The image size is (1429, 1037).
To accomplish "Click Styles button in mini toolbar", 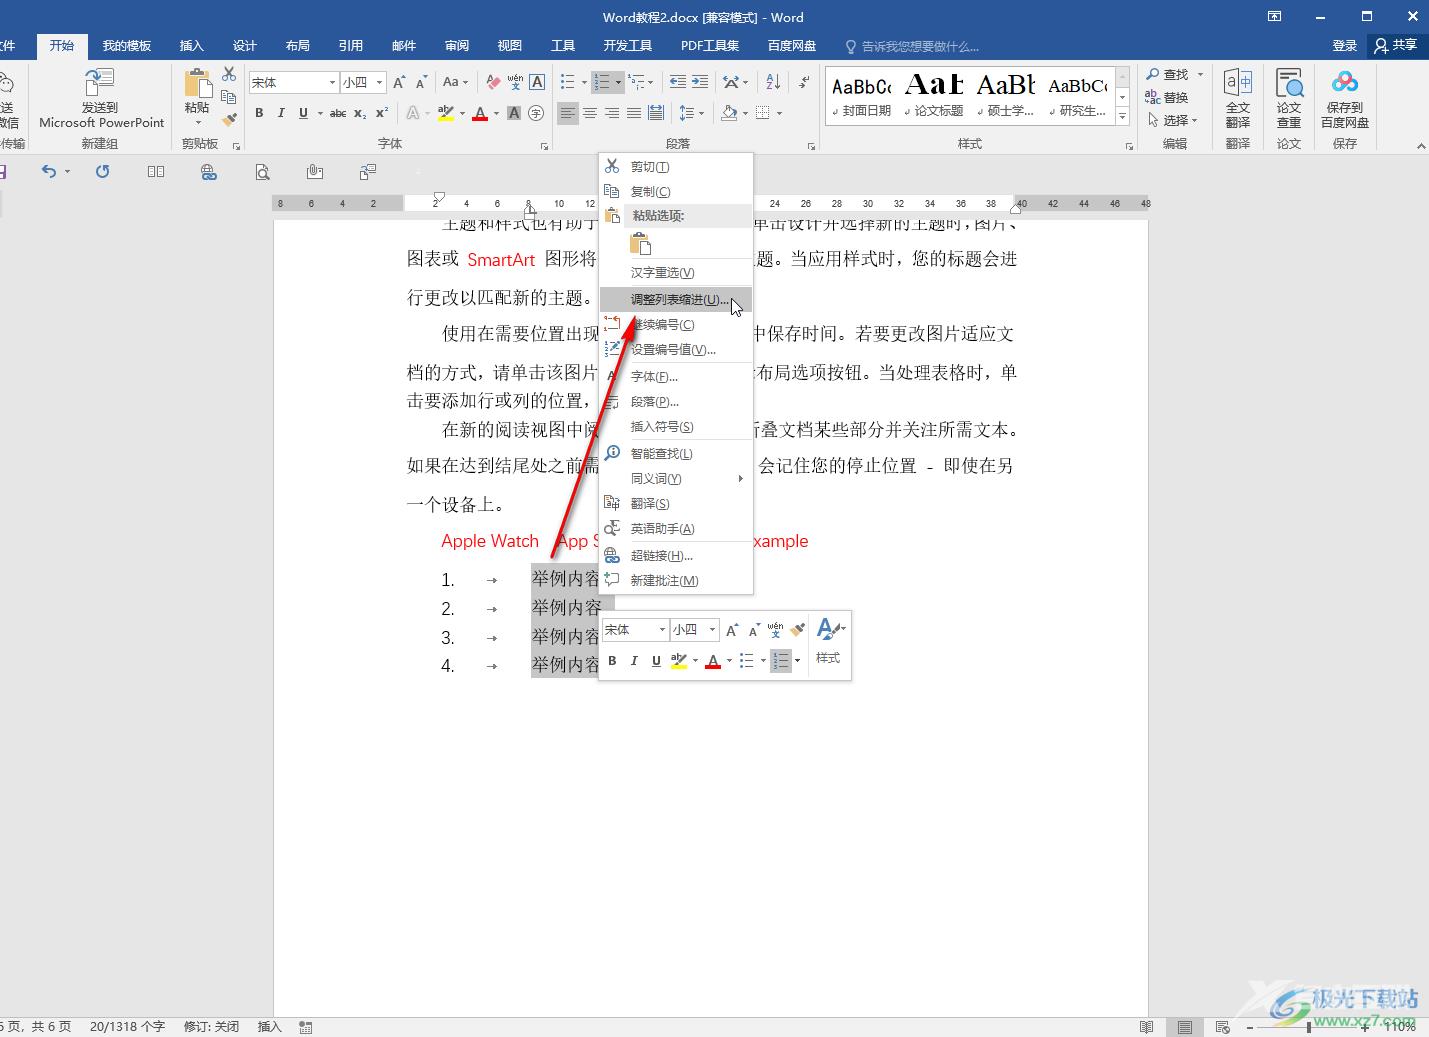I will click(829, 642).
